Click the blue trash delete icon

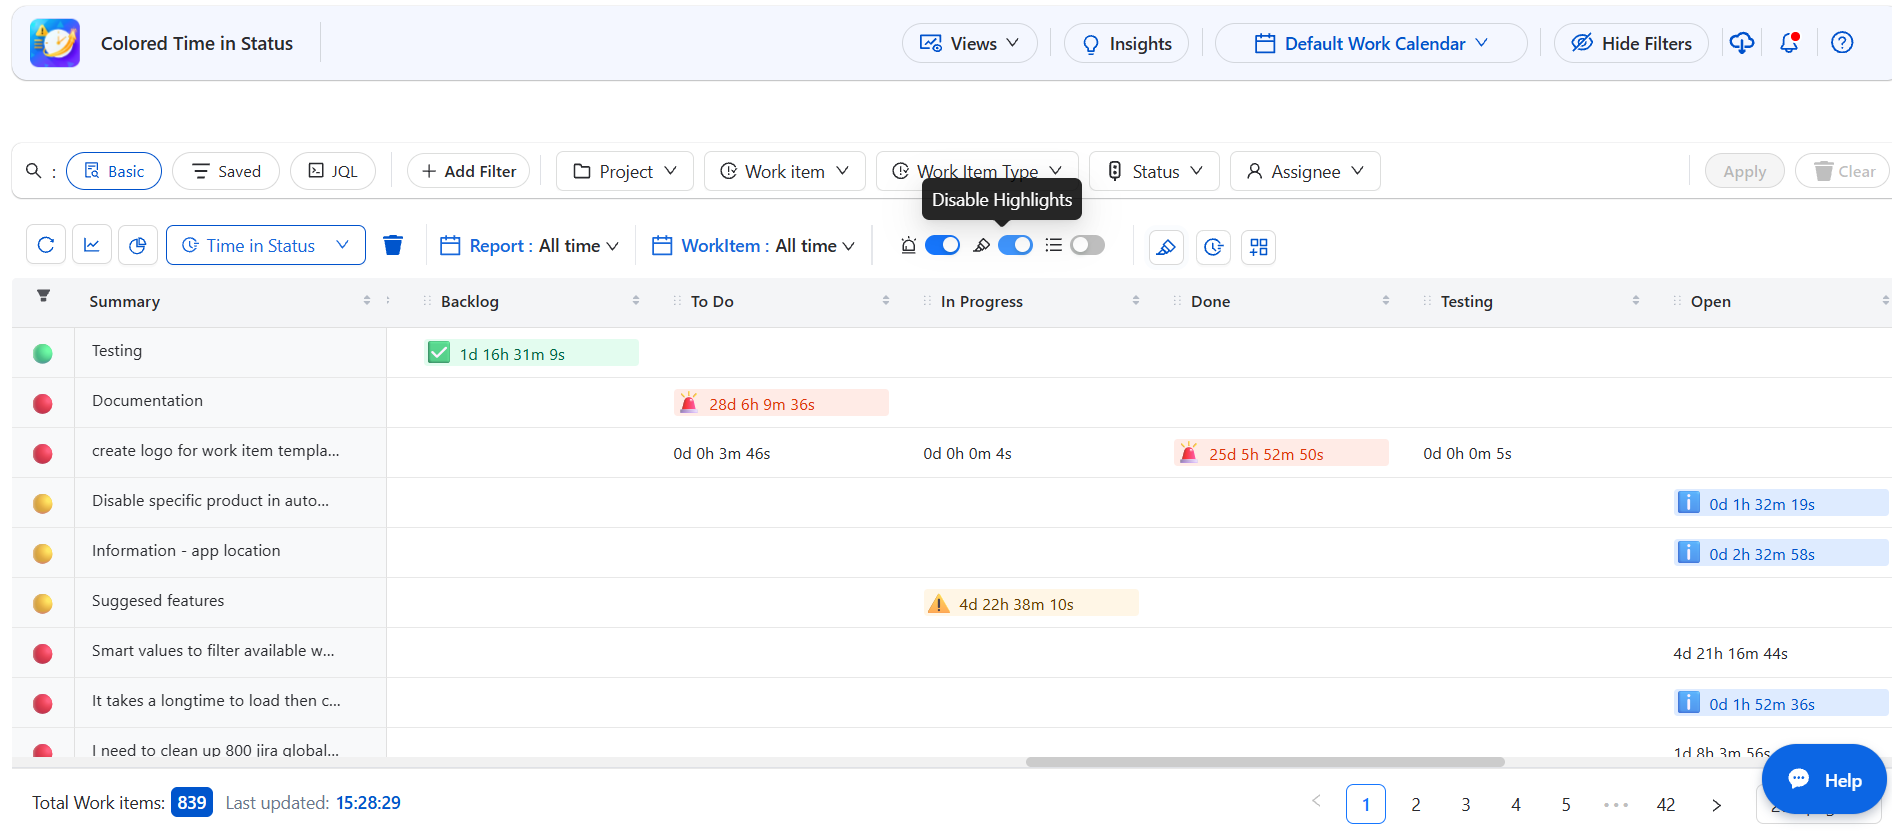click(393, 245)
